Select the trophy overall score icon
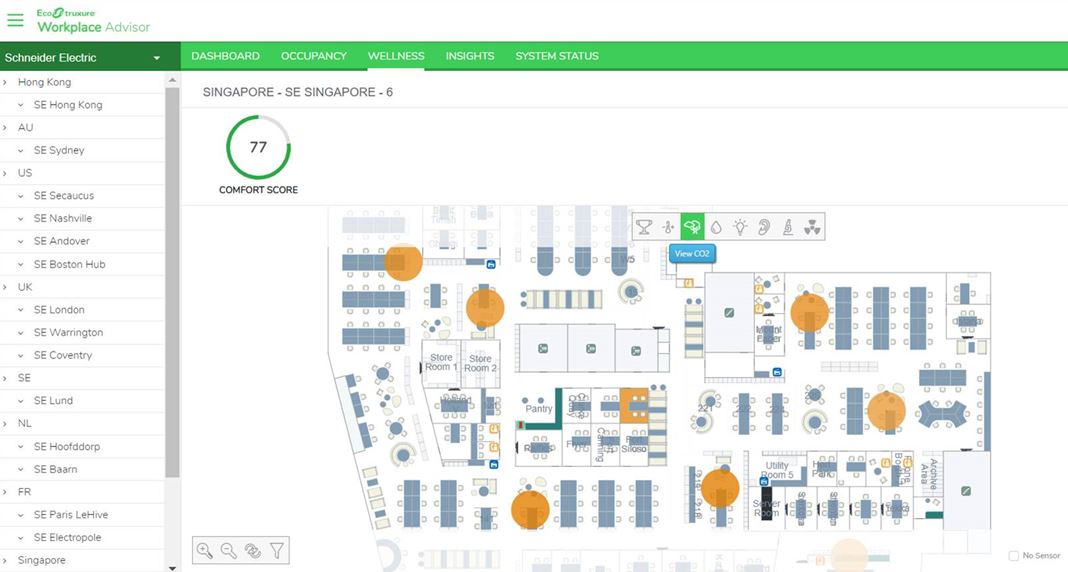The height and width of the screenshot is (572, 1068). coord(644,227)
